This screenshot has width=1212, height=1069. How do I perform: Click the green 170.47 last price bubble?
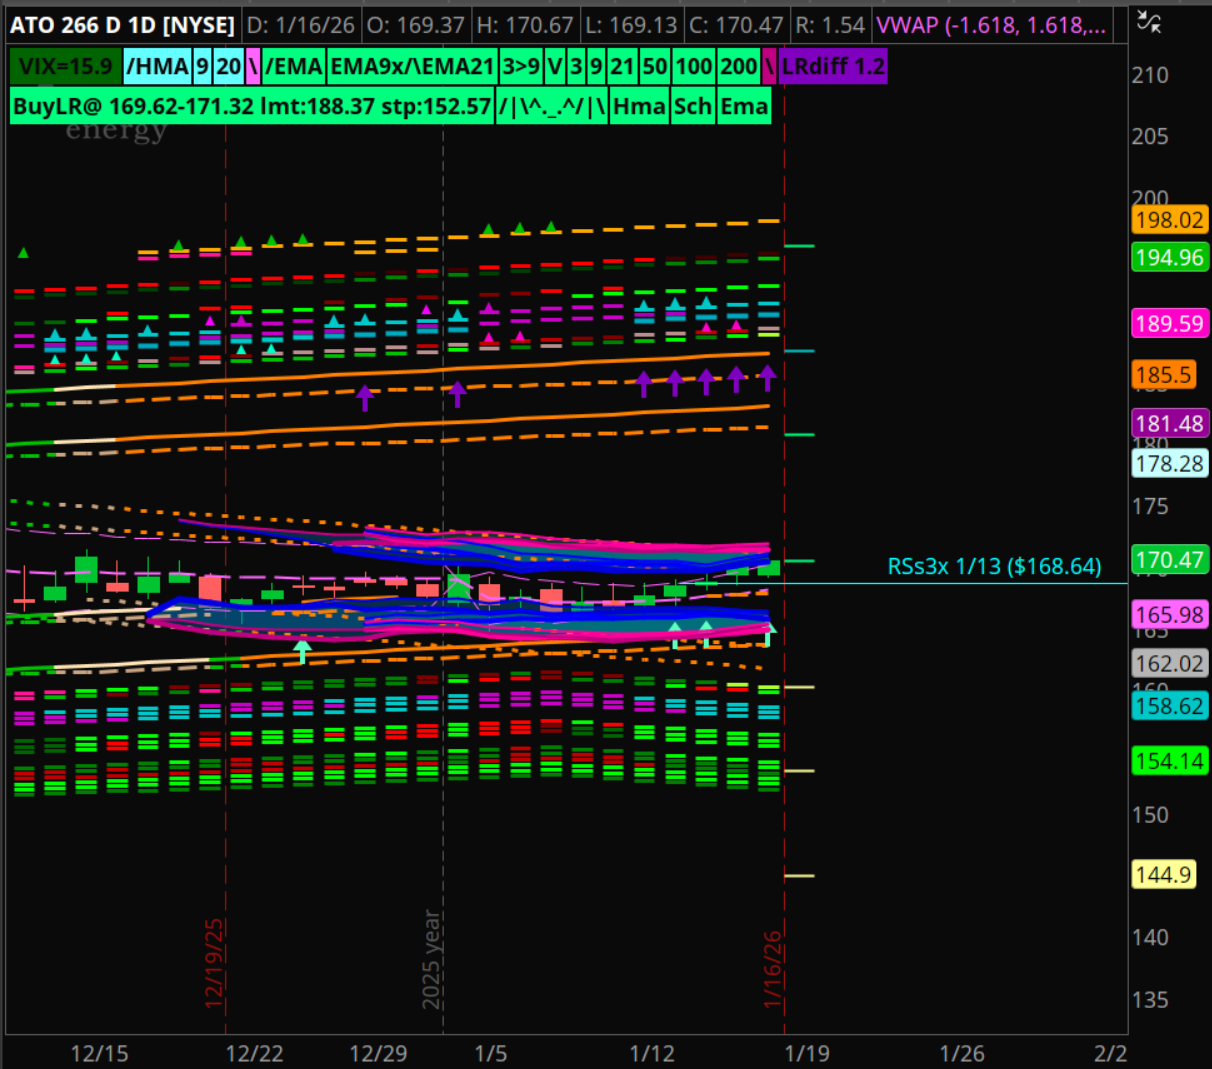(1169, 560)
